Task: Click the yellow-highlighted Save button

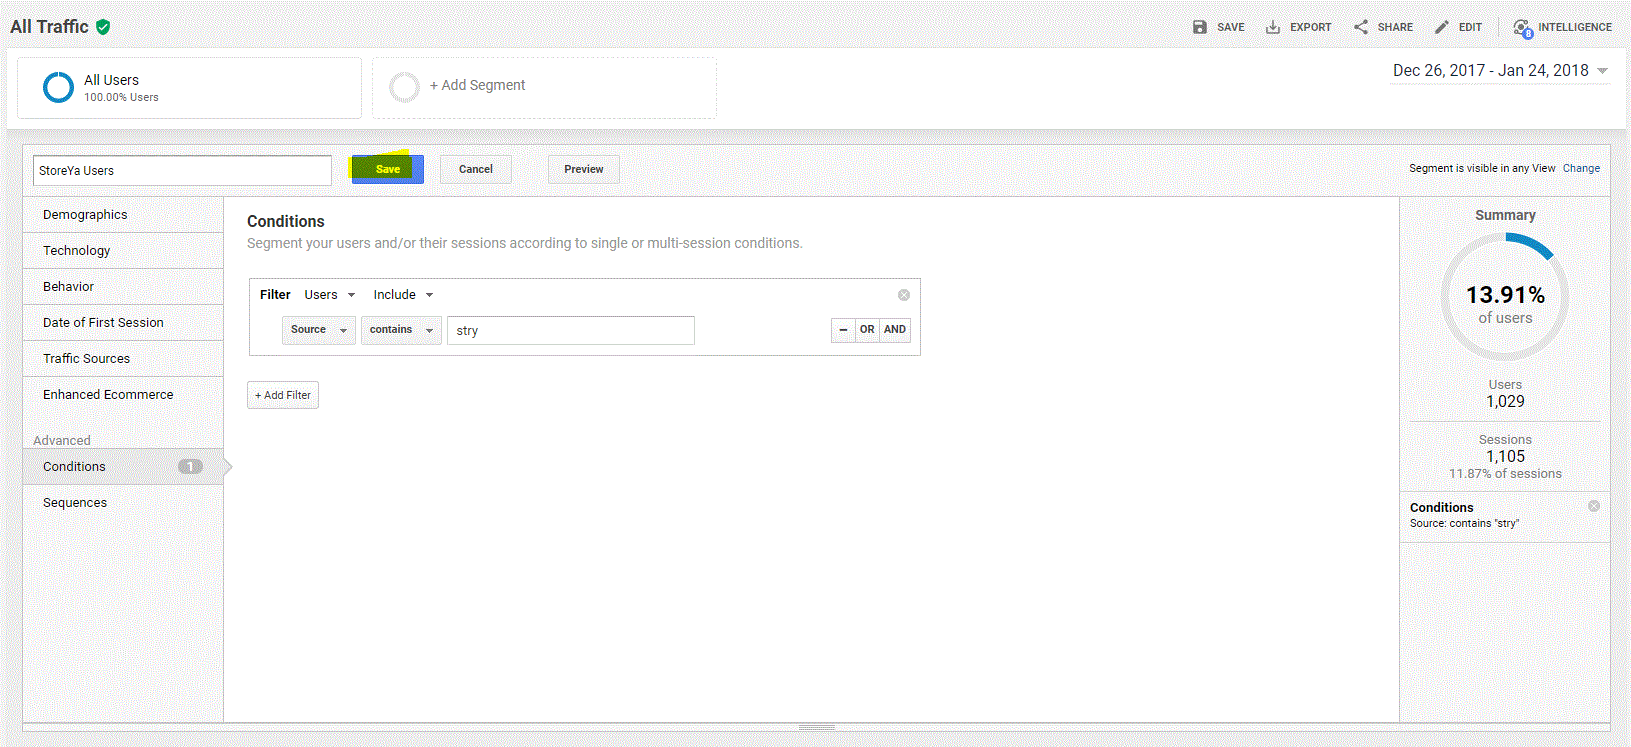Action: click(x=387, y=169)
